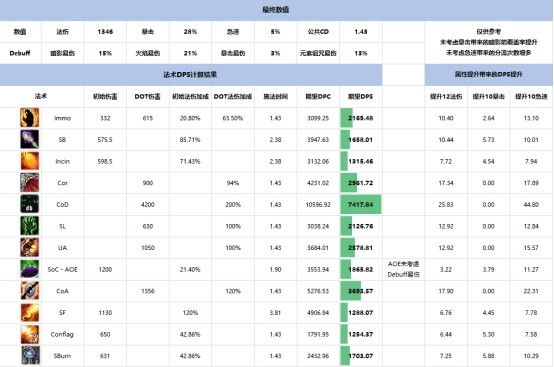This screenshot has height=367, width=554.
Task: Click the Immo spell icon
Action: pyautogui.click(x=30, y=118)
